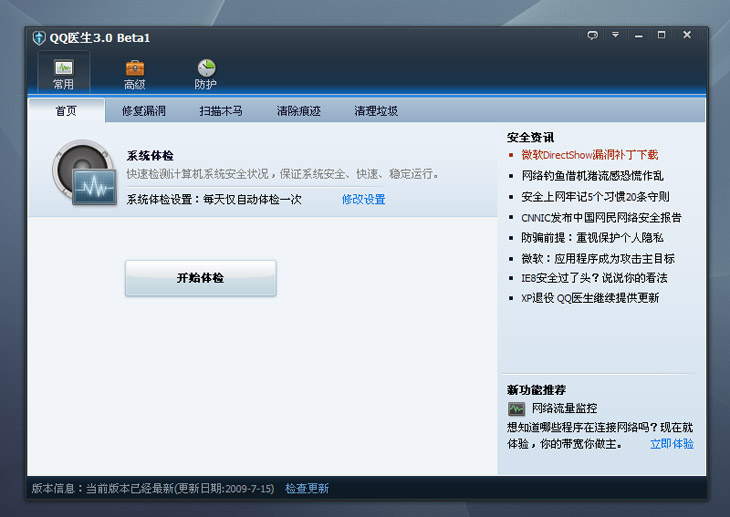
Task: Click the QQ医生3.0 Beta1 title text
Action: (100, 38)
